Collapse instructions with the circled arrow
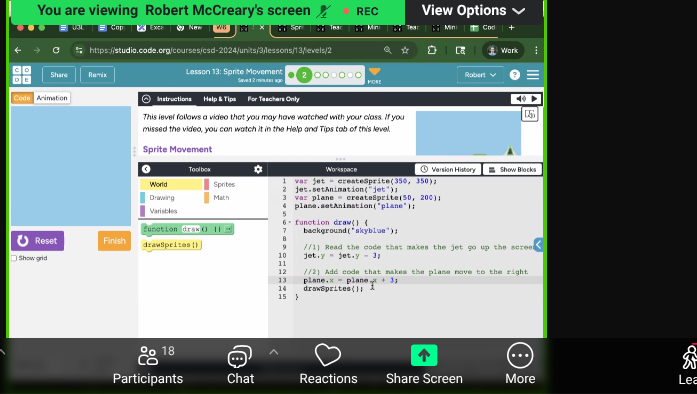The height and width of the screenshot is (394, 697). coord(146,99)
